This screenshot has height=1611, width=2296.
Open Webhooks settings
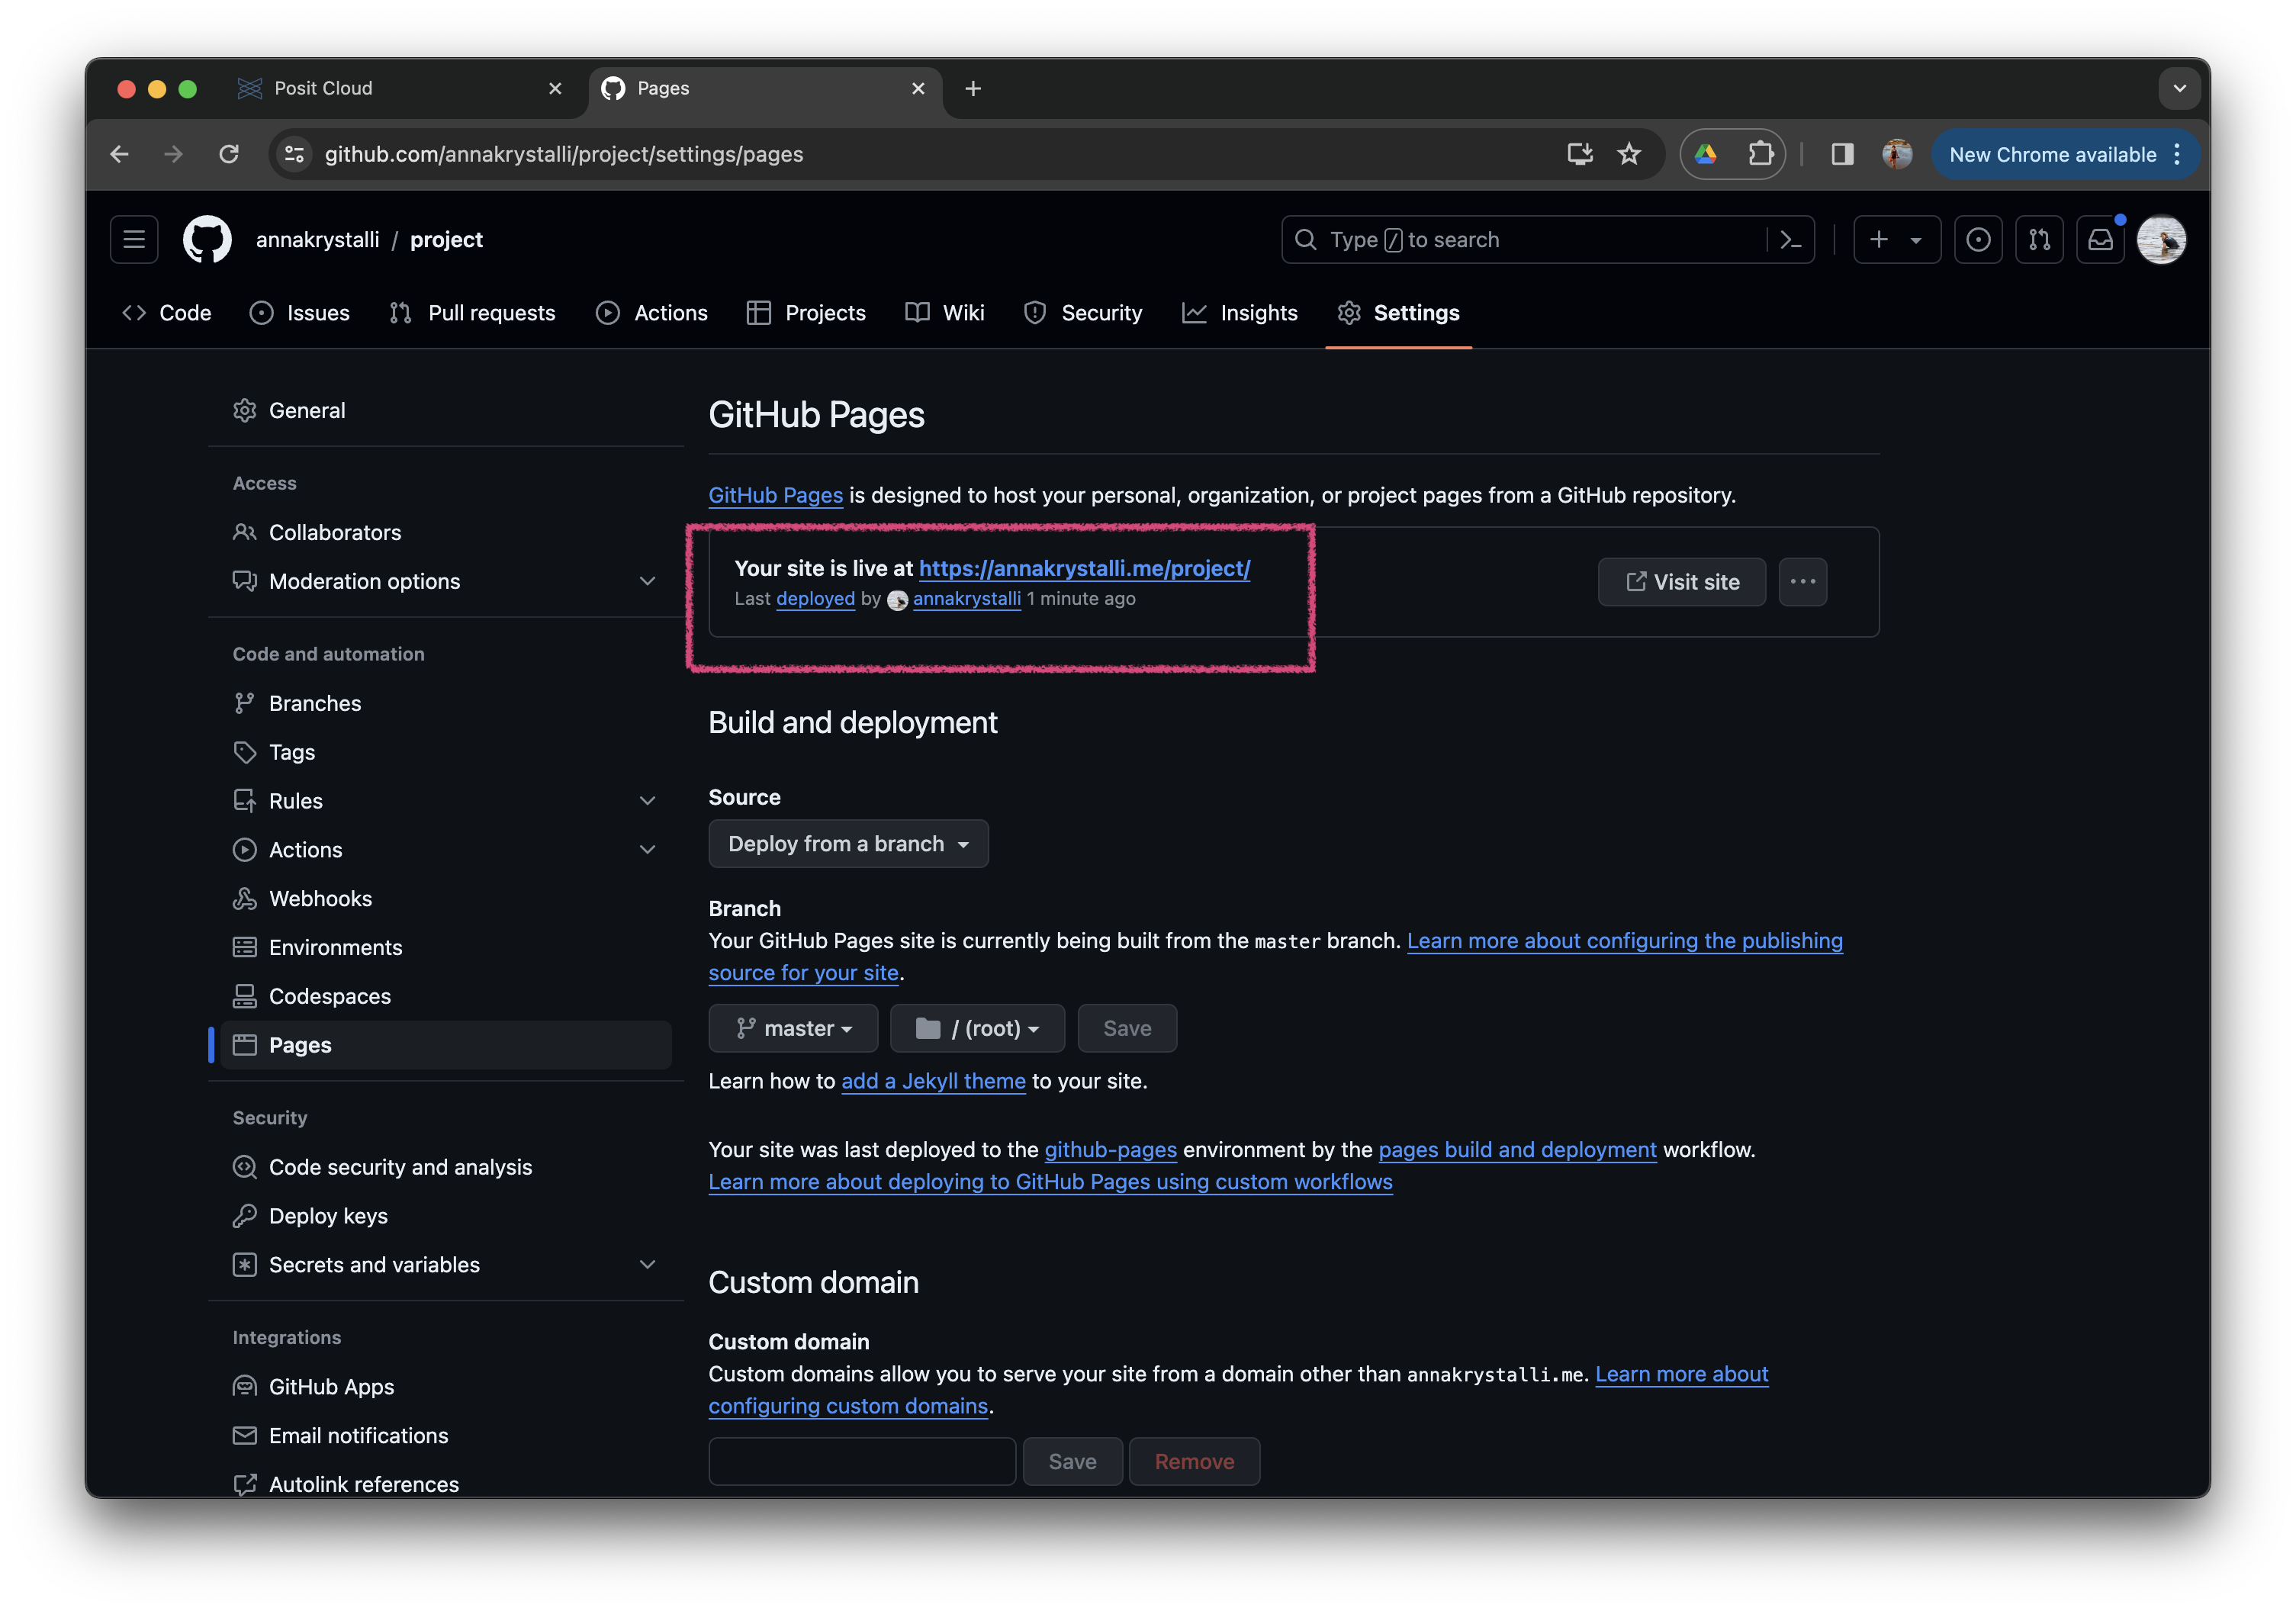(445, 899)
